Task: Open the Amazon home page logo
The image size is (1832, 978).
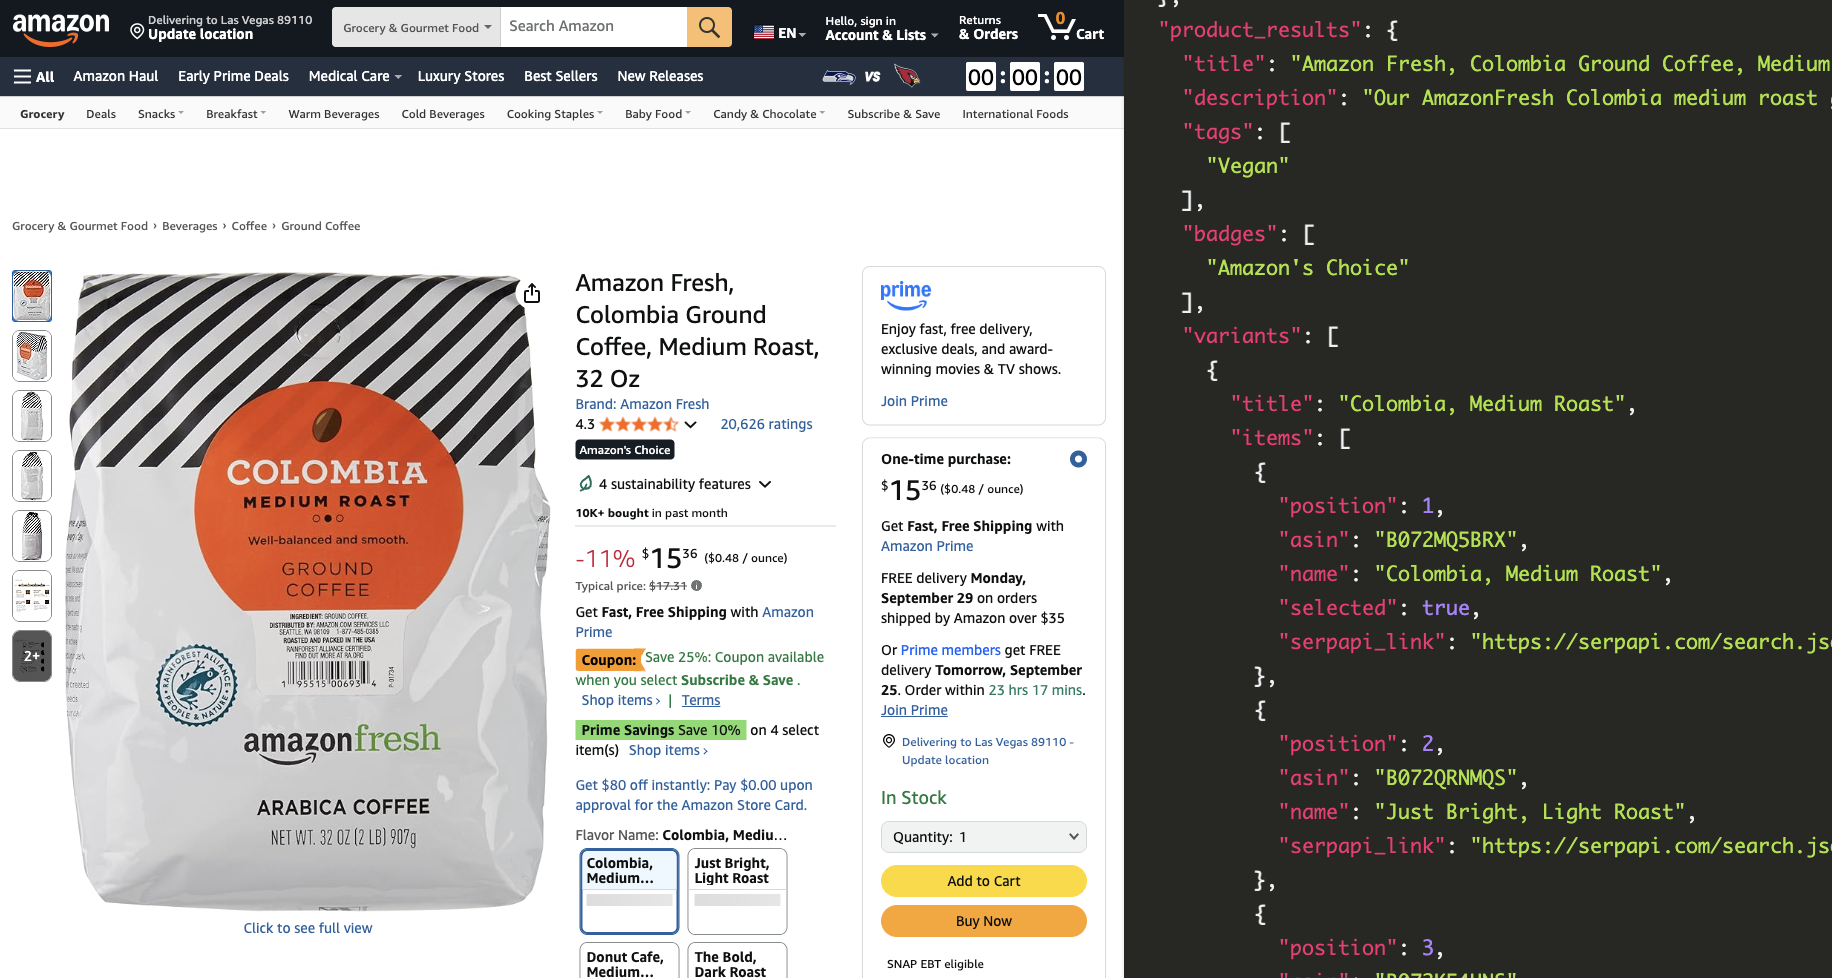Action: (60, 27)
